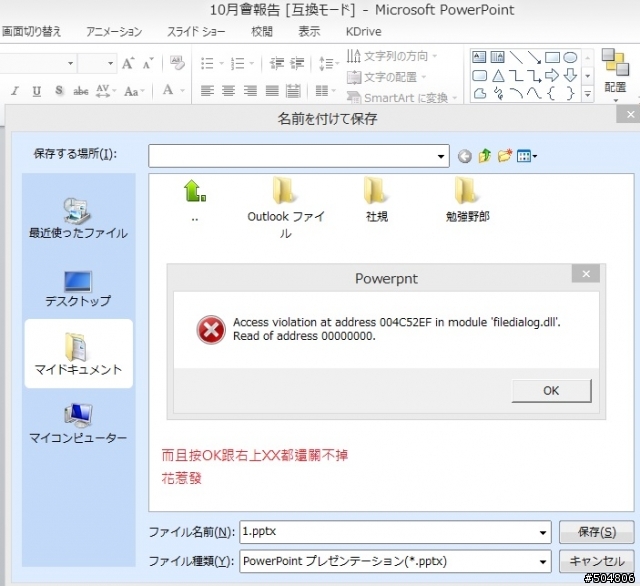640x586 pixels.
Task: Toggle underline formatting
Action: tap(37, 91)
